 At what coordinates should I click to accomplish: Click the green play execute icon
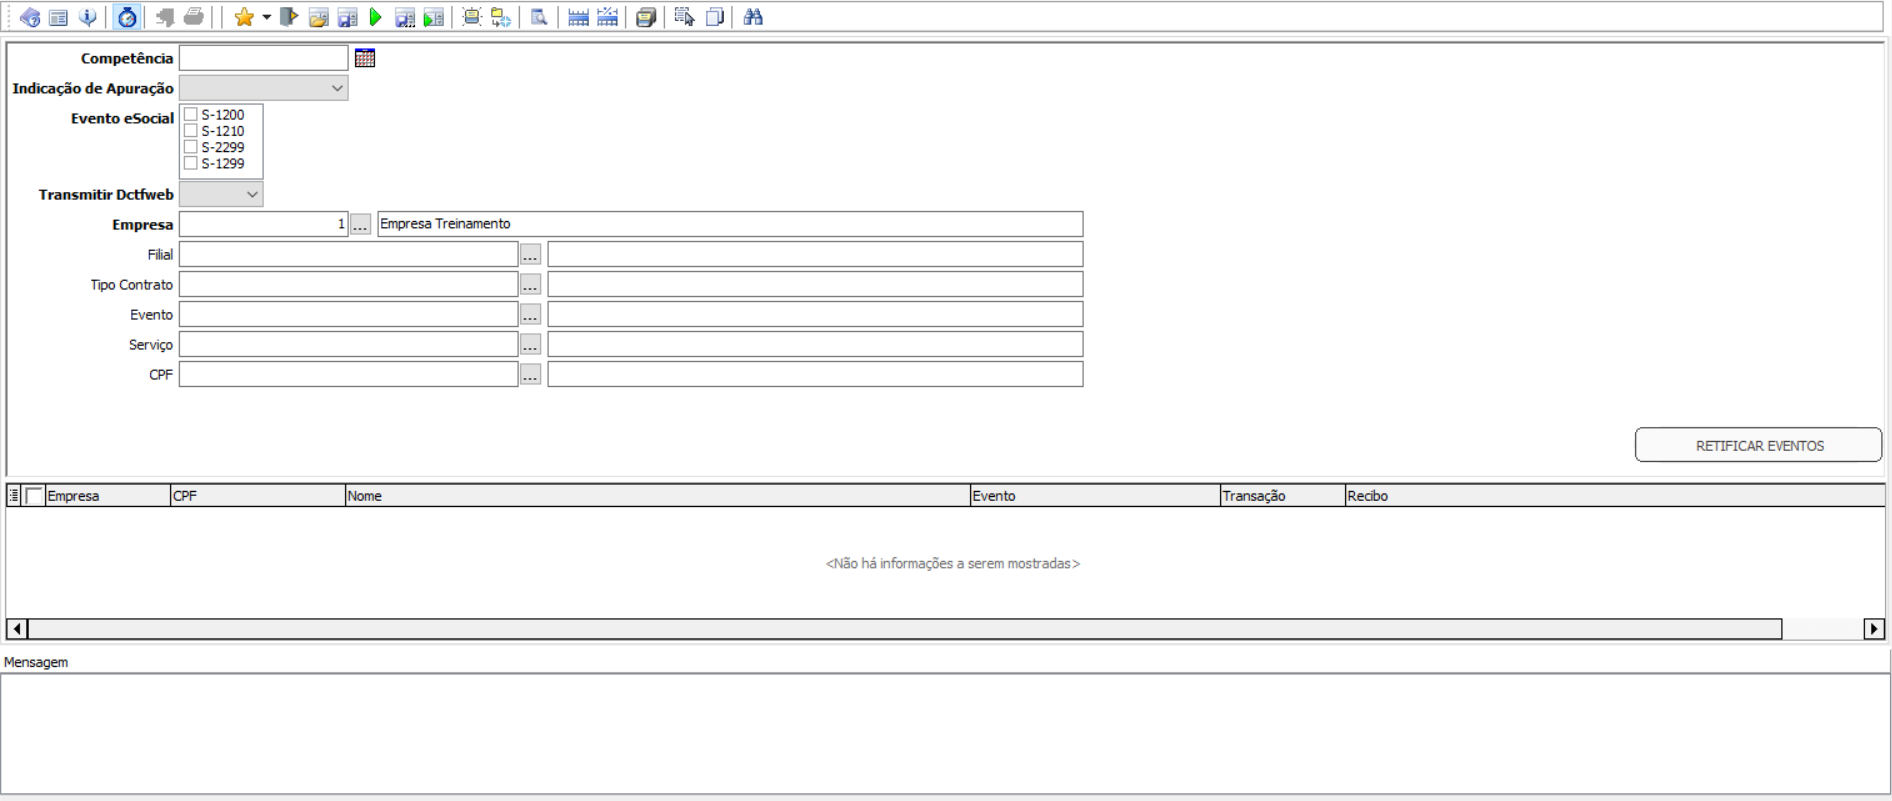coord(376,17)
